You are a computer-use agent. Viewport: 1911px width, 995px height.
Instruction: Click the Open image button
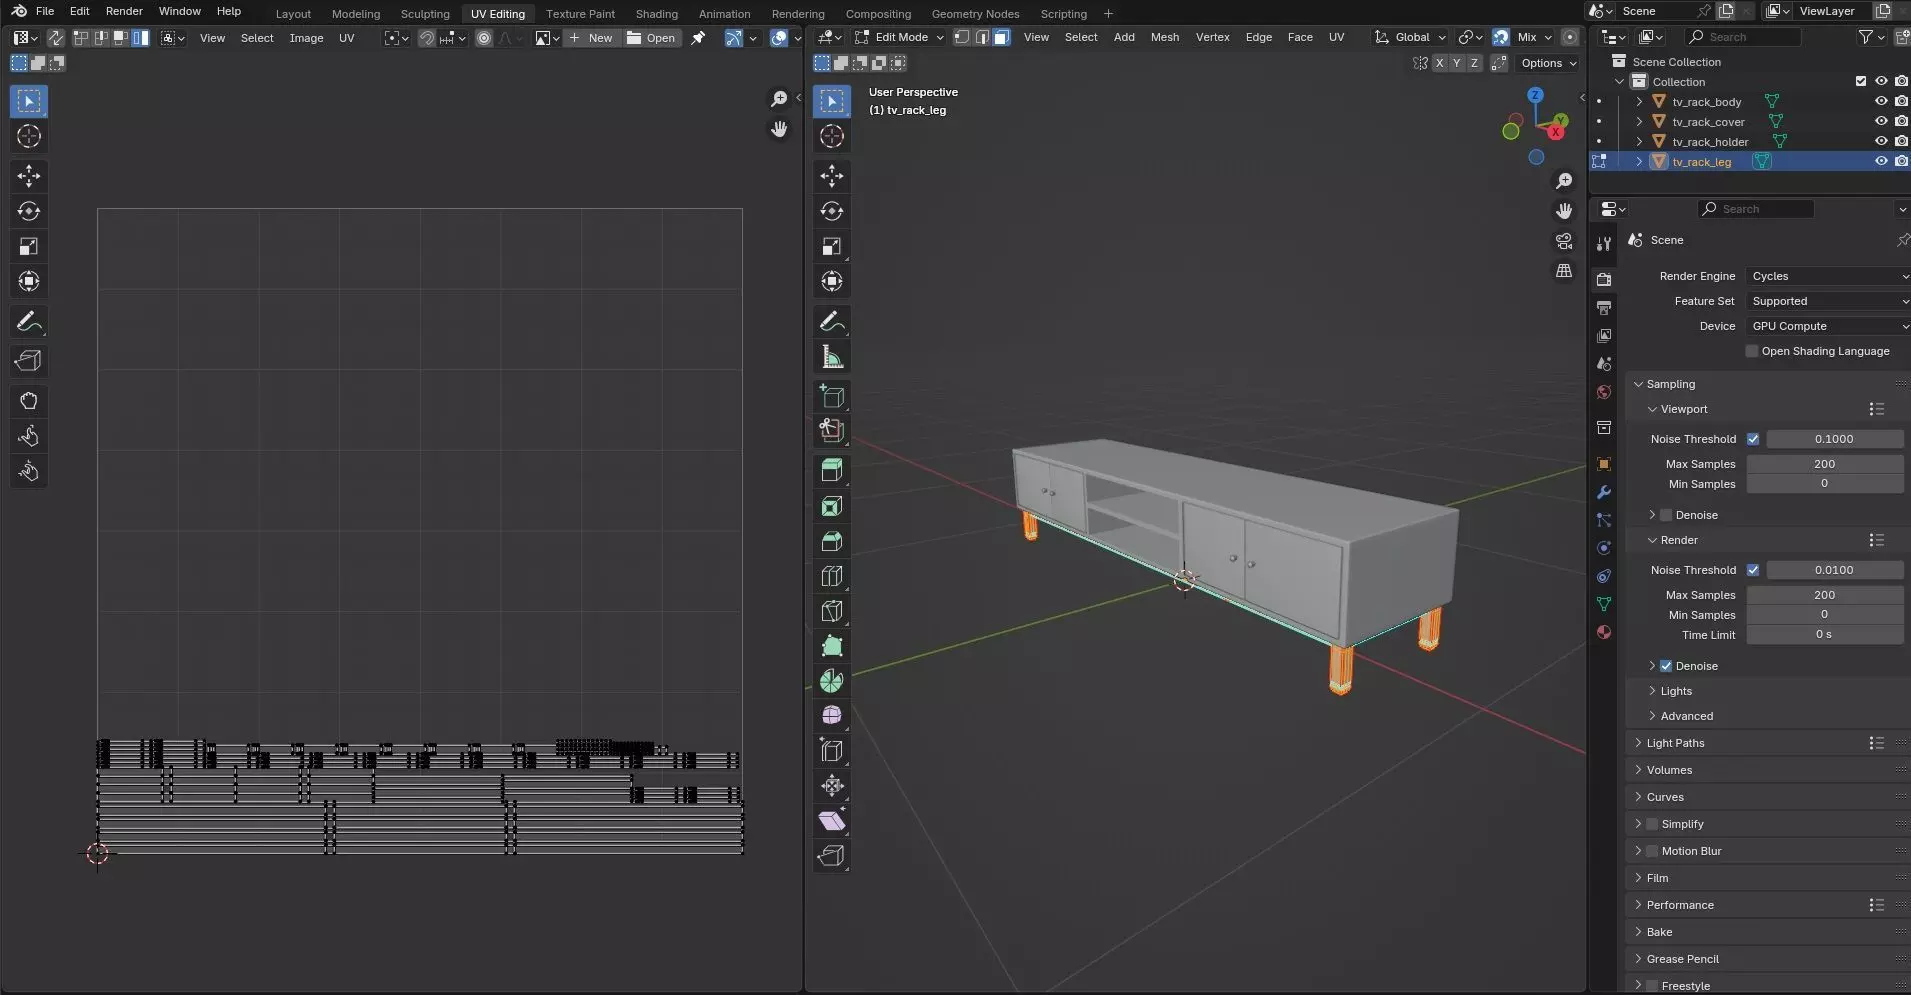click(x=651, y=38)
